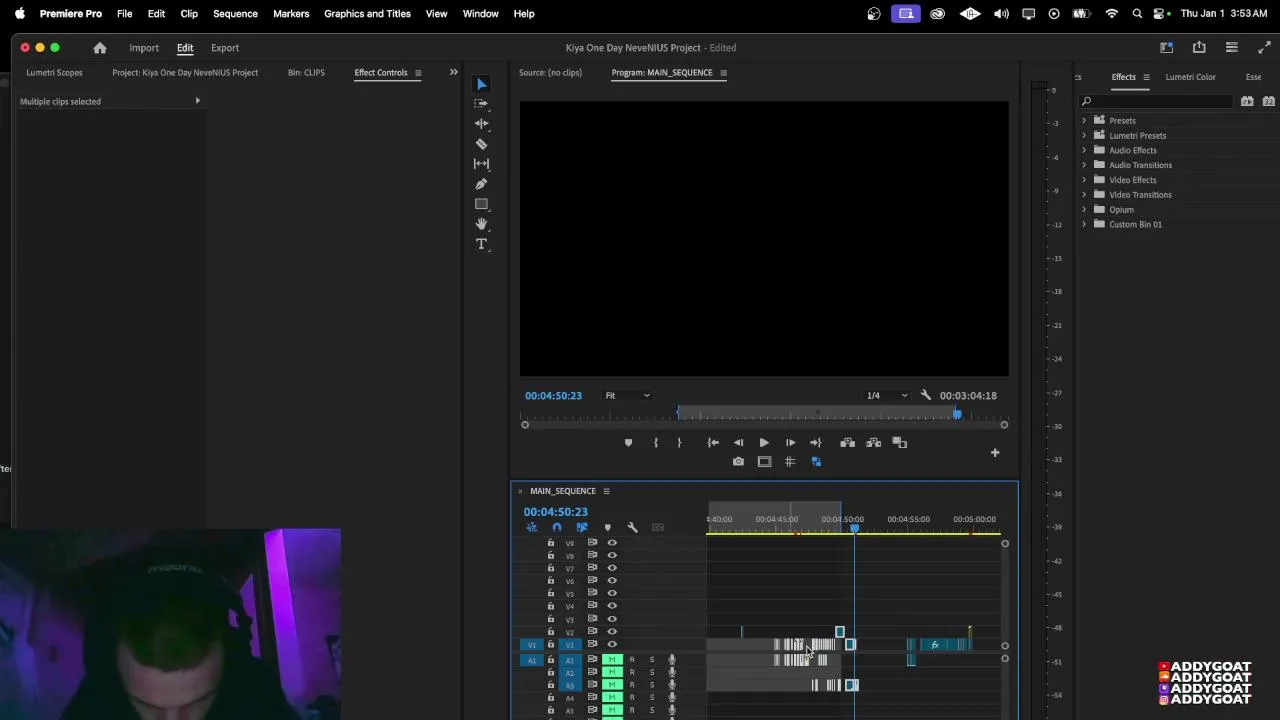
Task: Step forward one frame
Action: pyautogui.click(x=790, y=443)
